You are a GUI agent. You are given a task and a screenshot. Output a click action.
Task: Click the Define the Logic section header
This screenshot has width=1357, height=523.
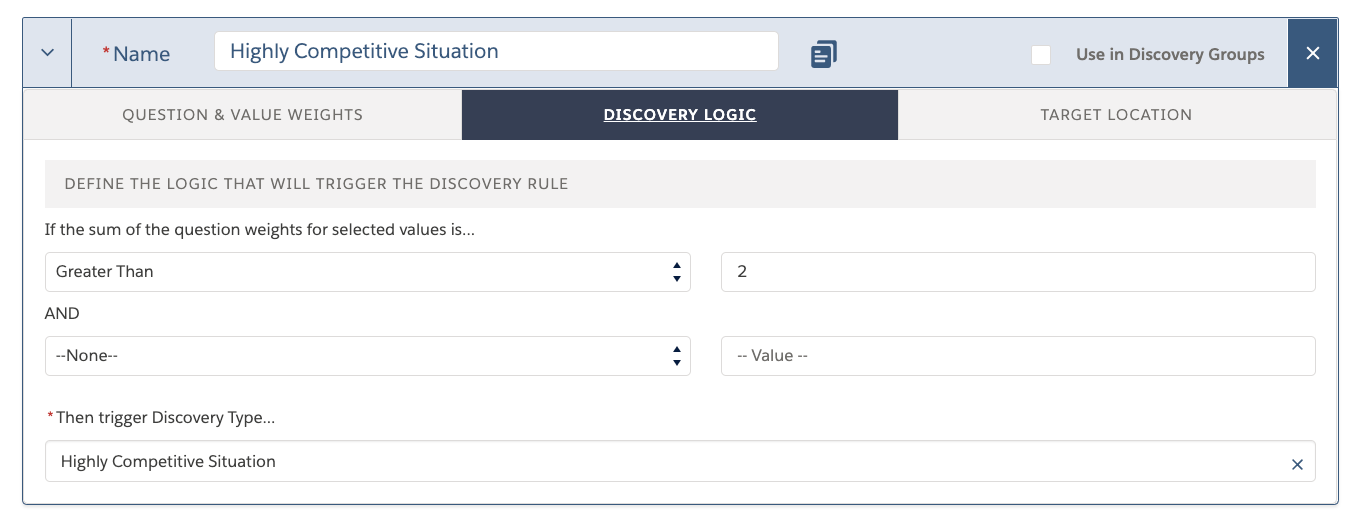click(x=680, y=184)
